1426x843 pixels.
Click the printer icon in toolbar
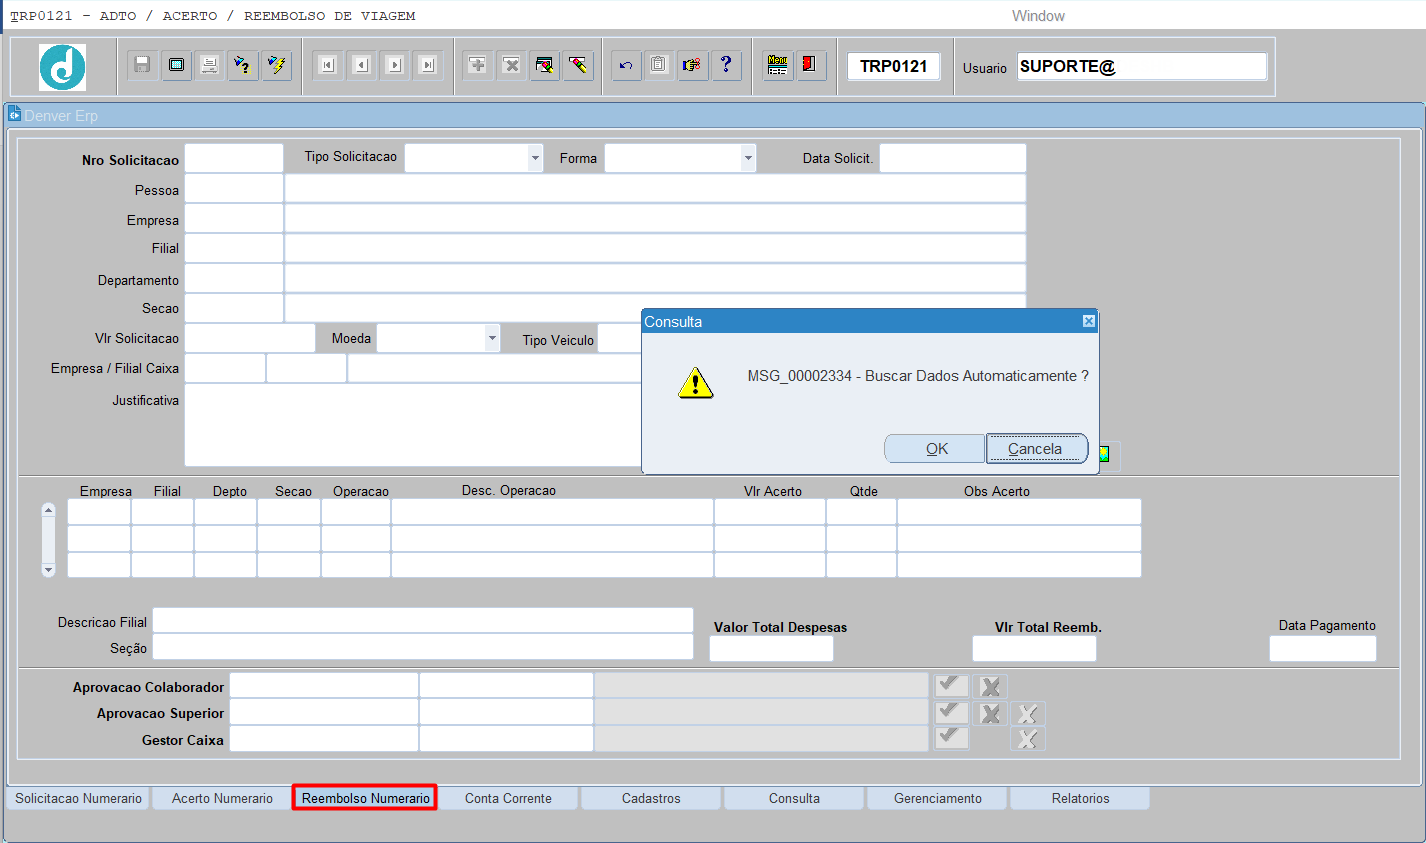coord(210,65)
